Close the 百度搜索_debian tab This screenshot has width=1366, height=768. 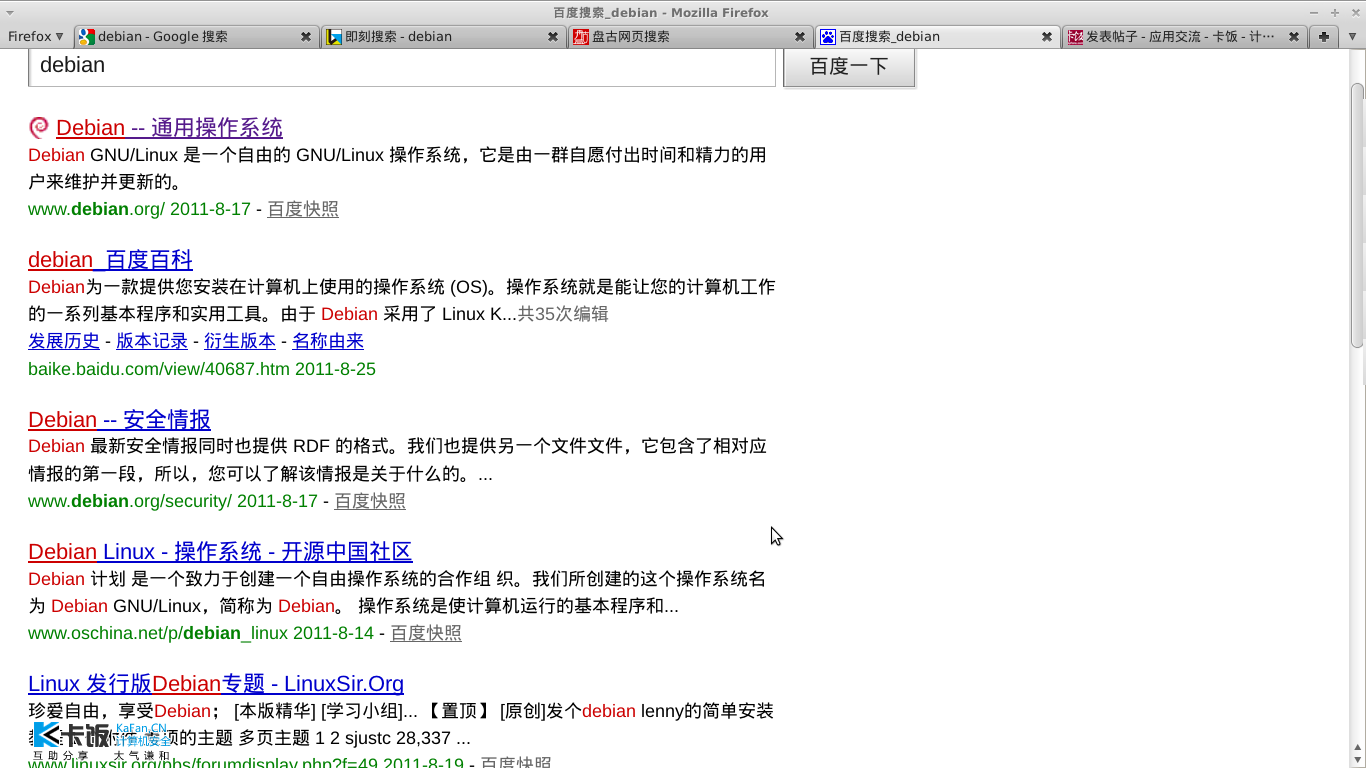[x=1047, y=36]
